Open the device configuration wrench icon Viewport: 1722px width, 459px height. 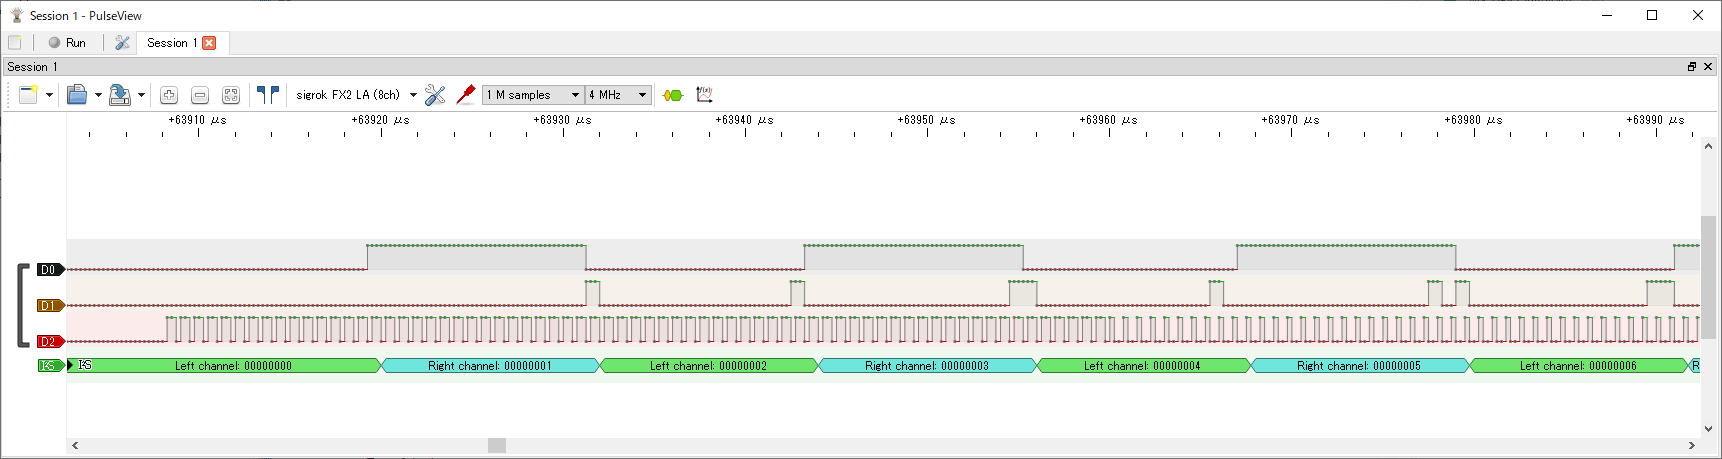[435, 95]
